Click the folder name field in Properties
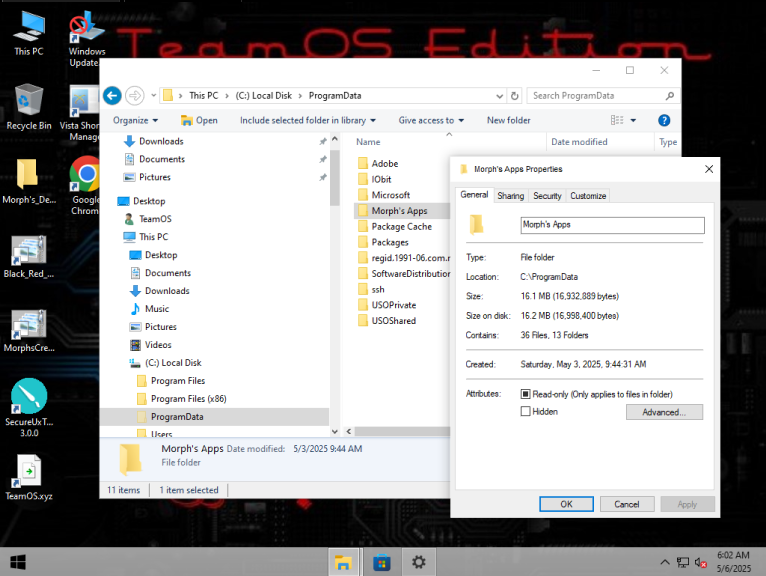The height and width of the screenshot is (576, 766). coord(612,225)
